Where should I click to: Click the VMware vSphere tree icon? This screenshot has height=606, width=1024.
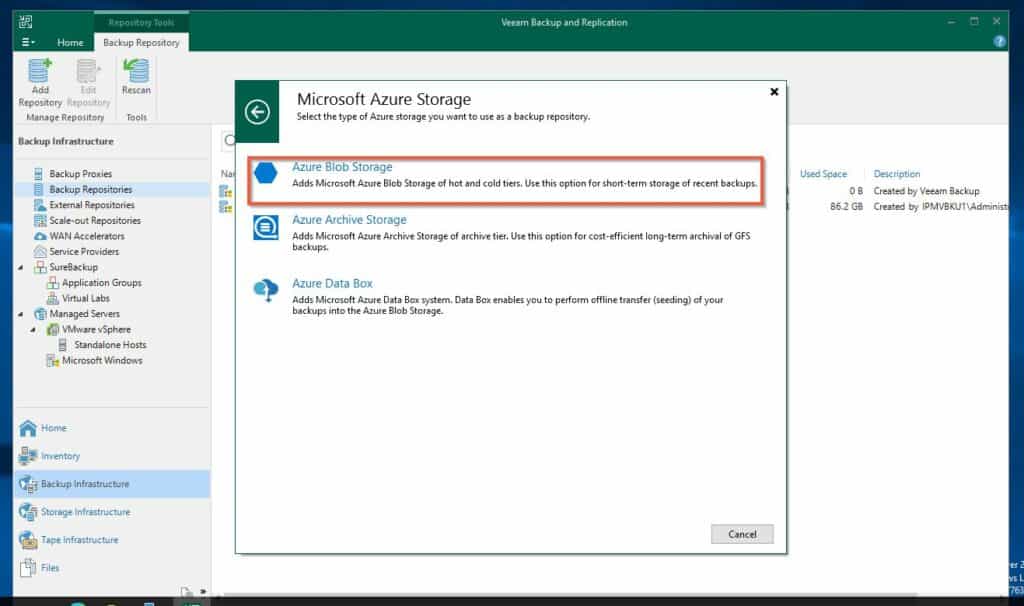pos(53,330)
